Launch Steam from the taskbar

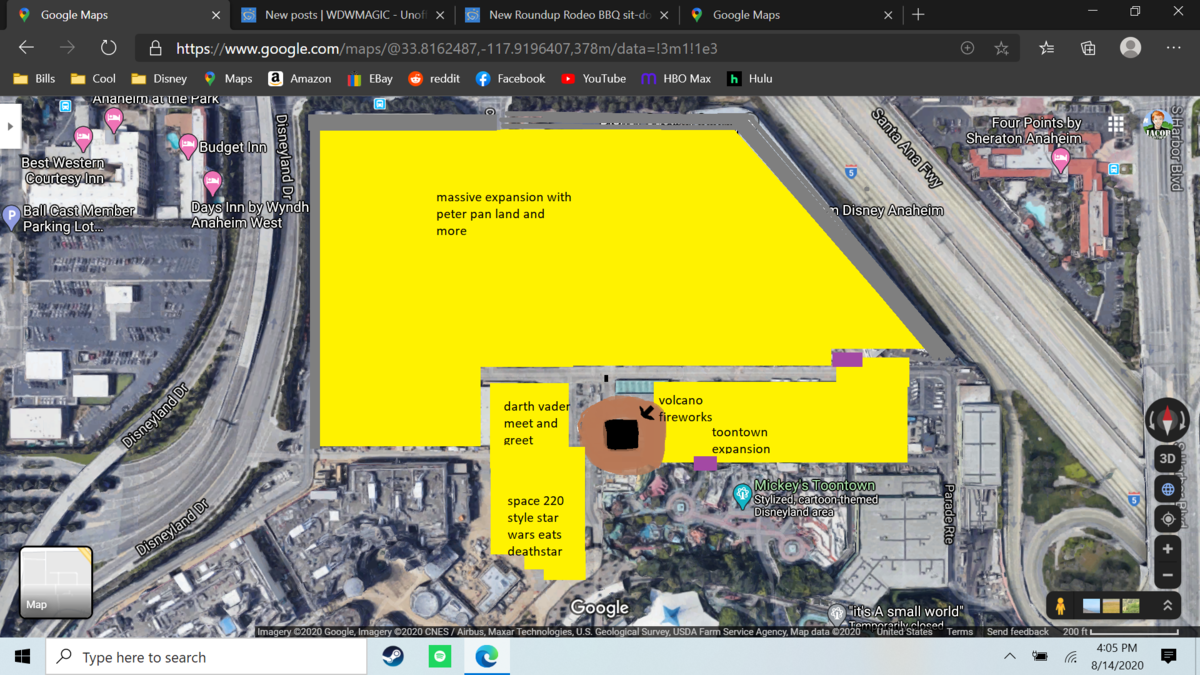tap(393, 657)
